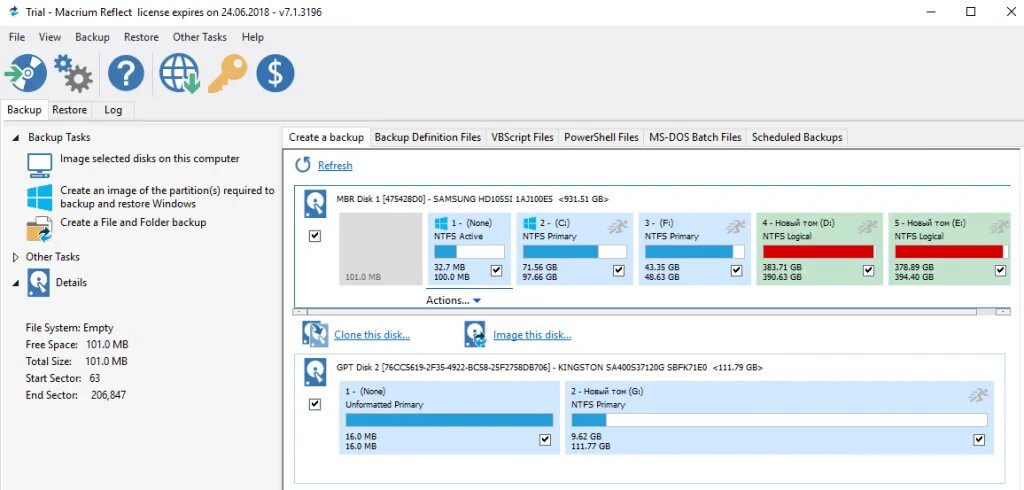1024x490 pixels.
Task: Click the running figure icon on partition E:
Action: click(999, 227)
